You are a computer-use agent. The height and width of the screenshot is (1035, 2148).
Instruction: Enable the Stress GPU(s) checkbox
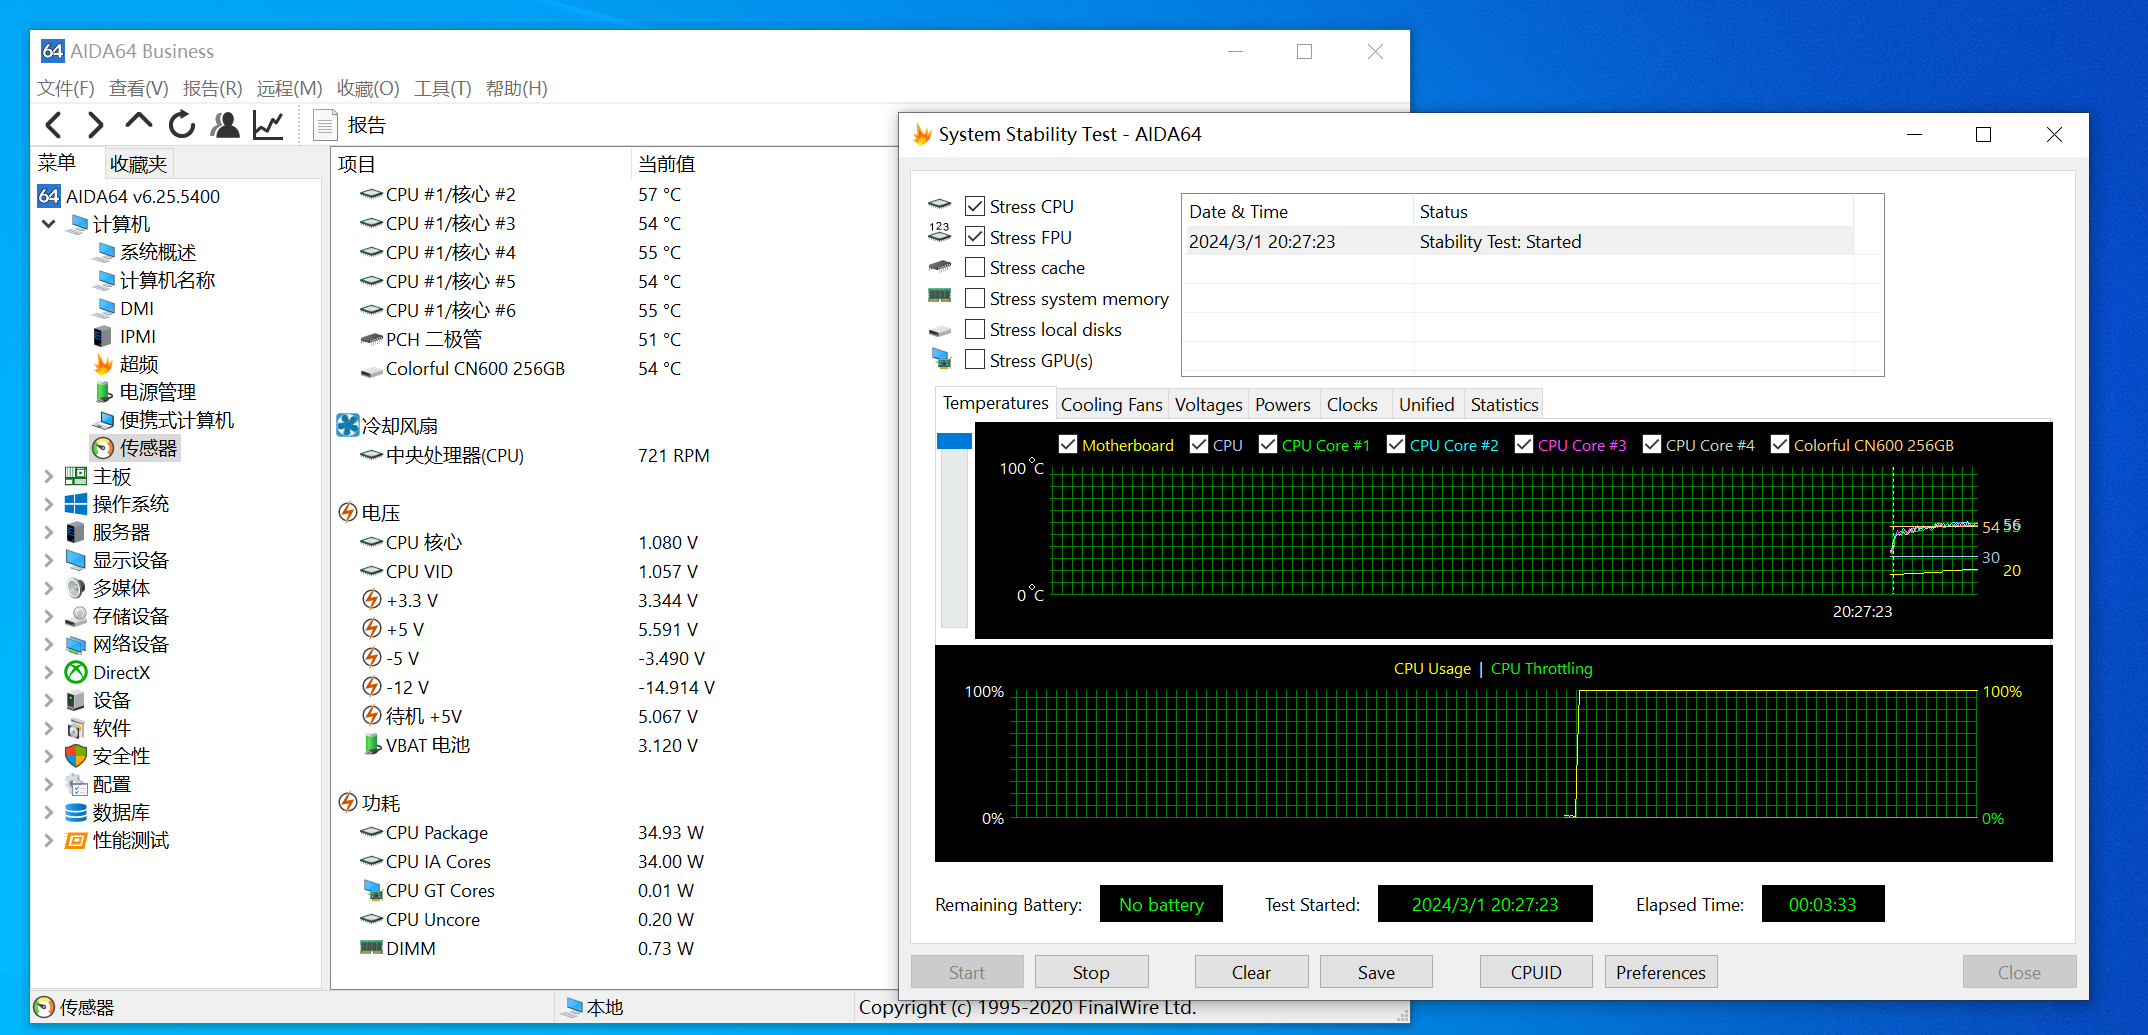975,360
